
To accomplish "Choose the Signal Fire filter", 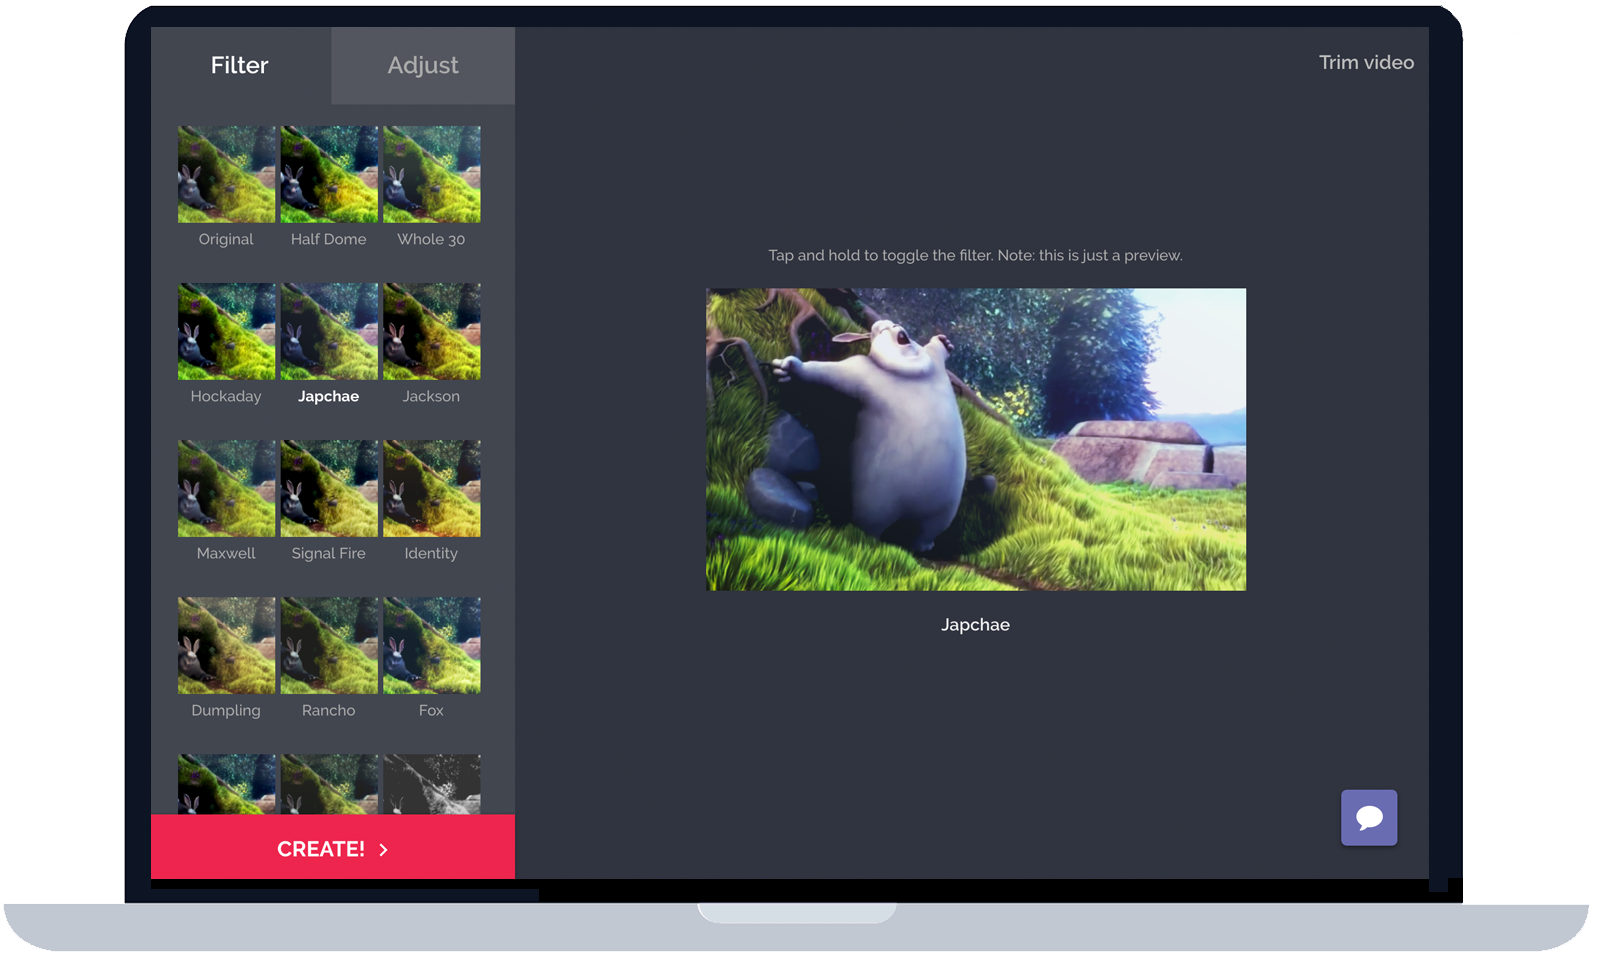I will tap(329, 489).
